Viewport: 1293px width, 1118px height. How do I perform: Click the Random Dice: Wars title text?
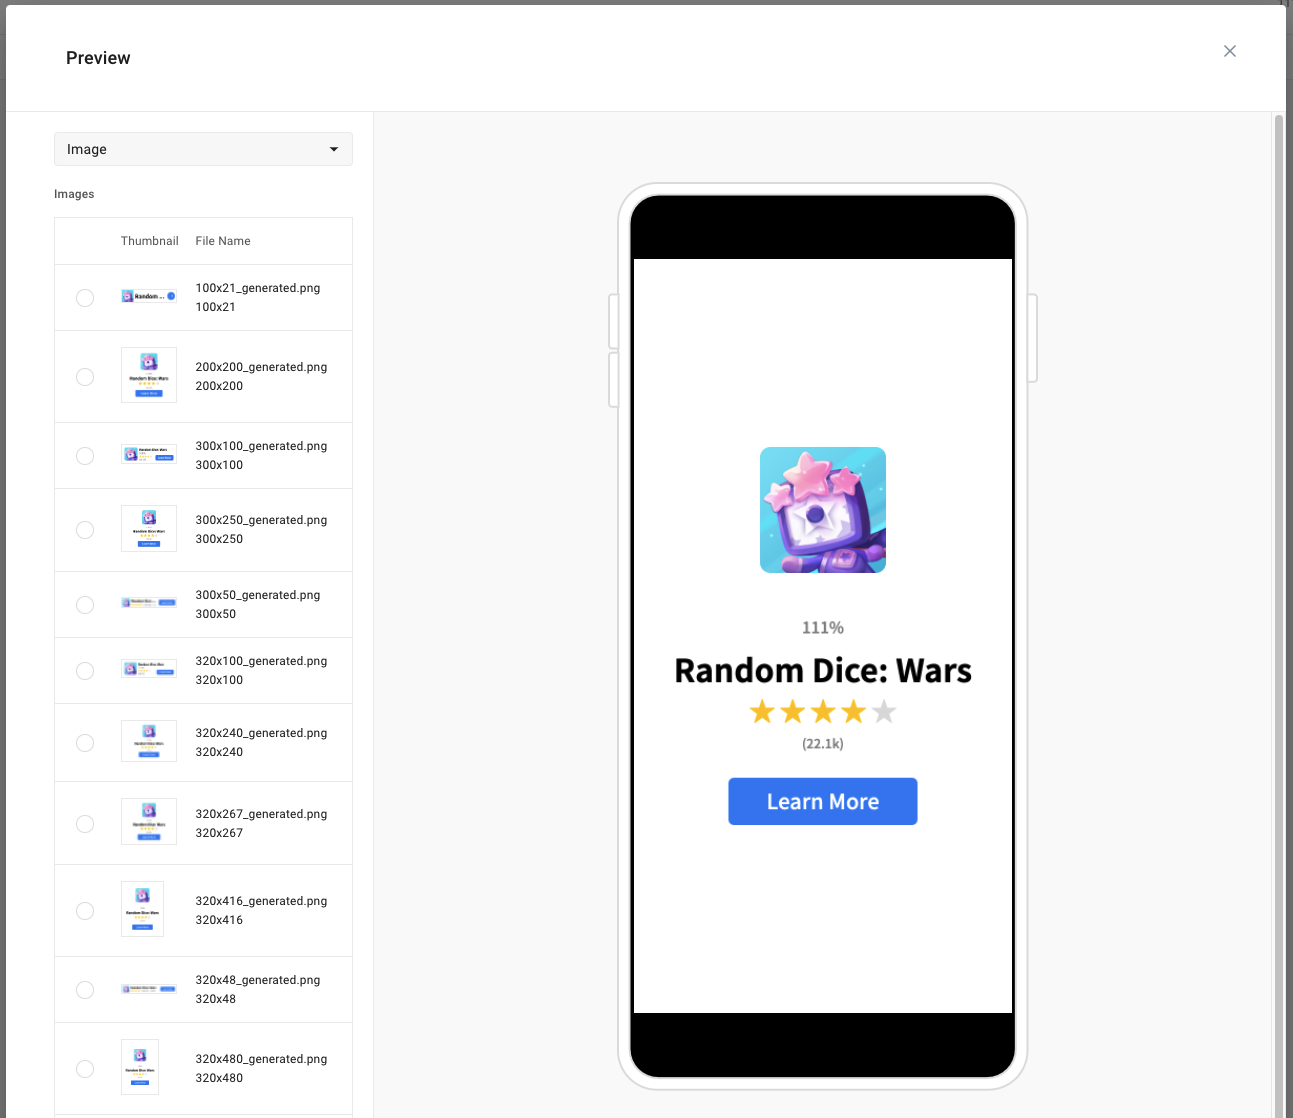click(x=823, y=670)
